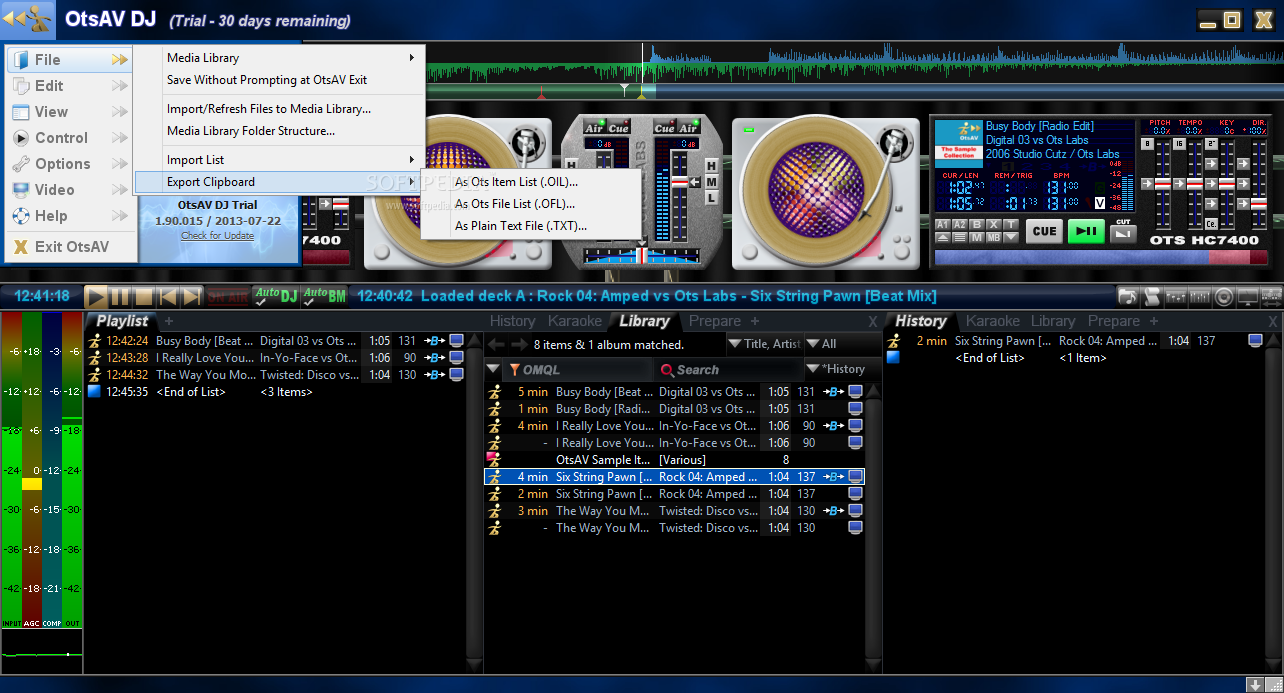Click the Next track transport button

pos(192,296)
